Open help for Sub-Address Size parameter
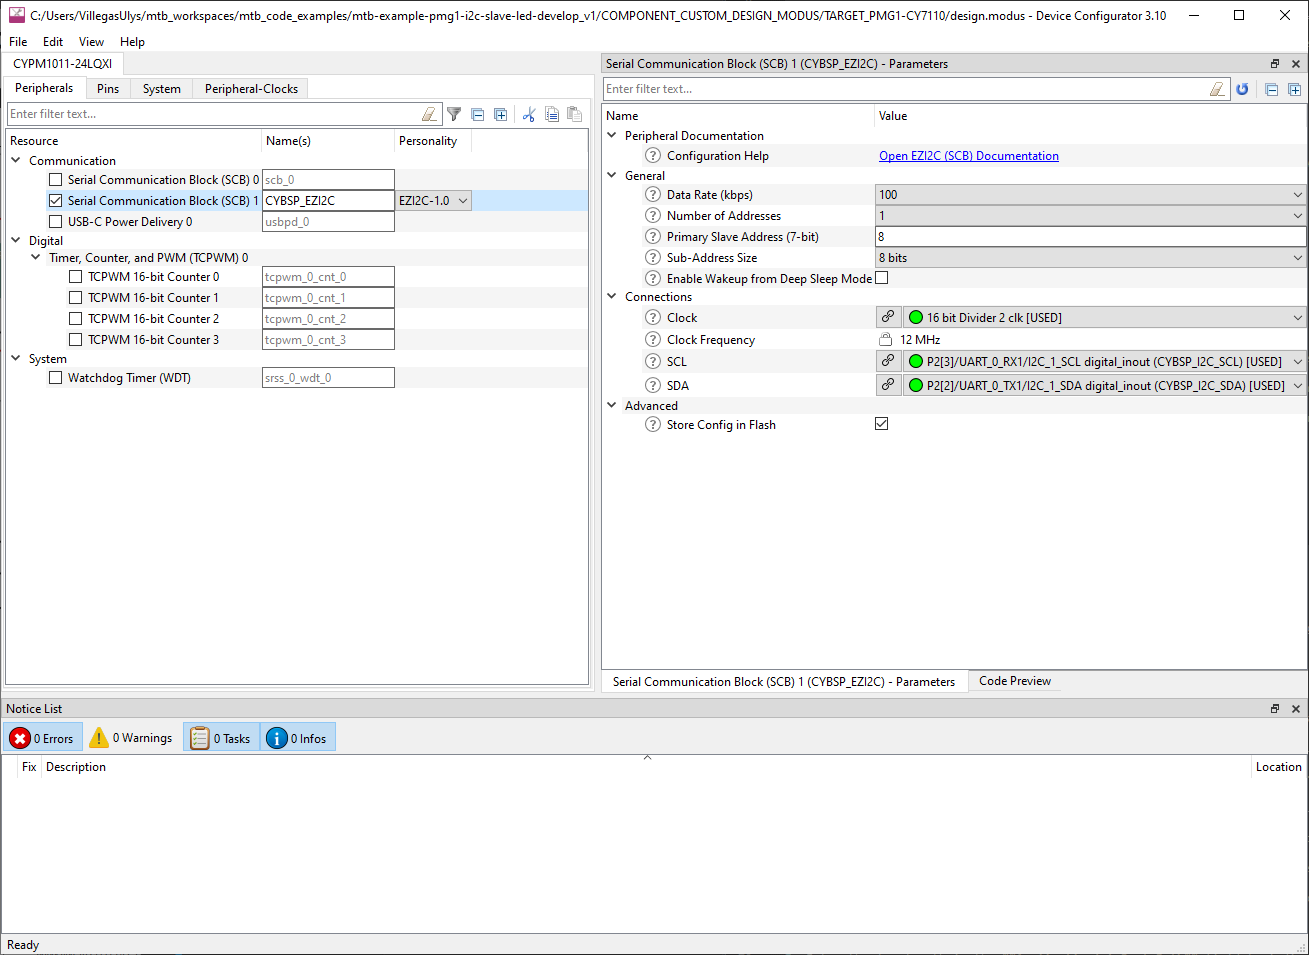Viewport: 1309px width, 955px height. pos(653,258)
